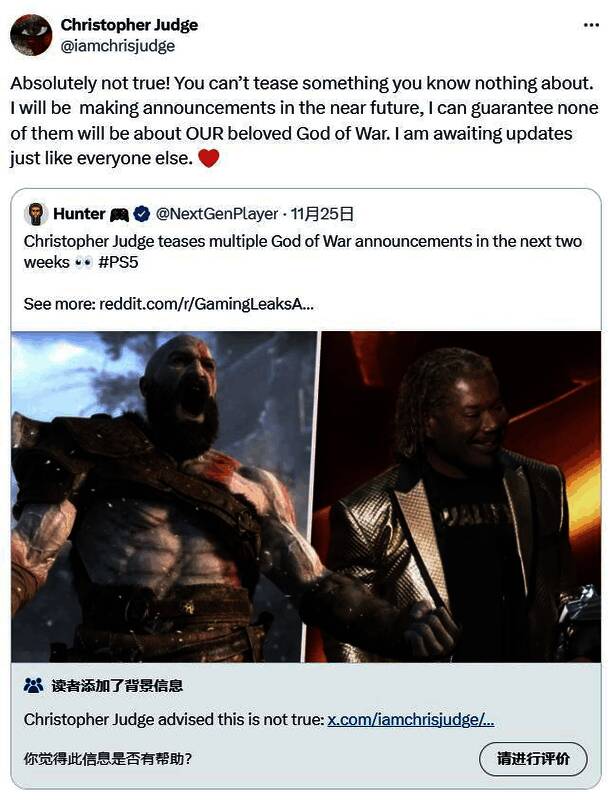The image size is (615, 800).
Task: Open the Kratos screaming image
Action: [x=164, y=496]
